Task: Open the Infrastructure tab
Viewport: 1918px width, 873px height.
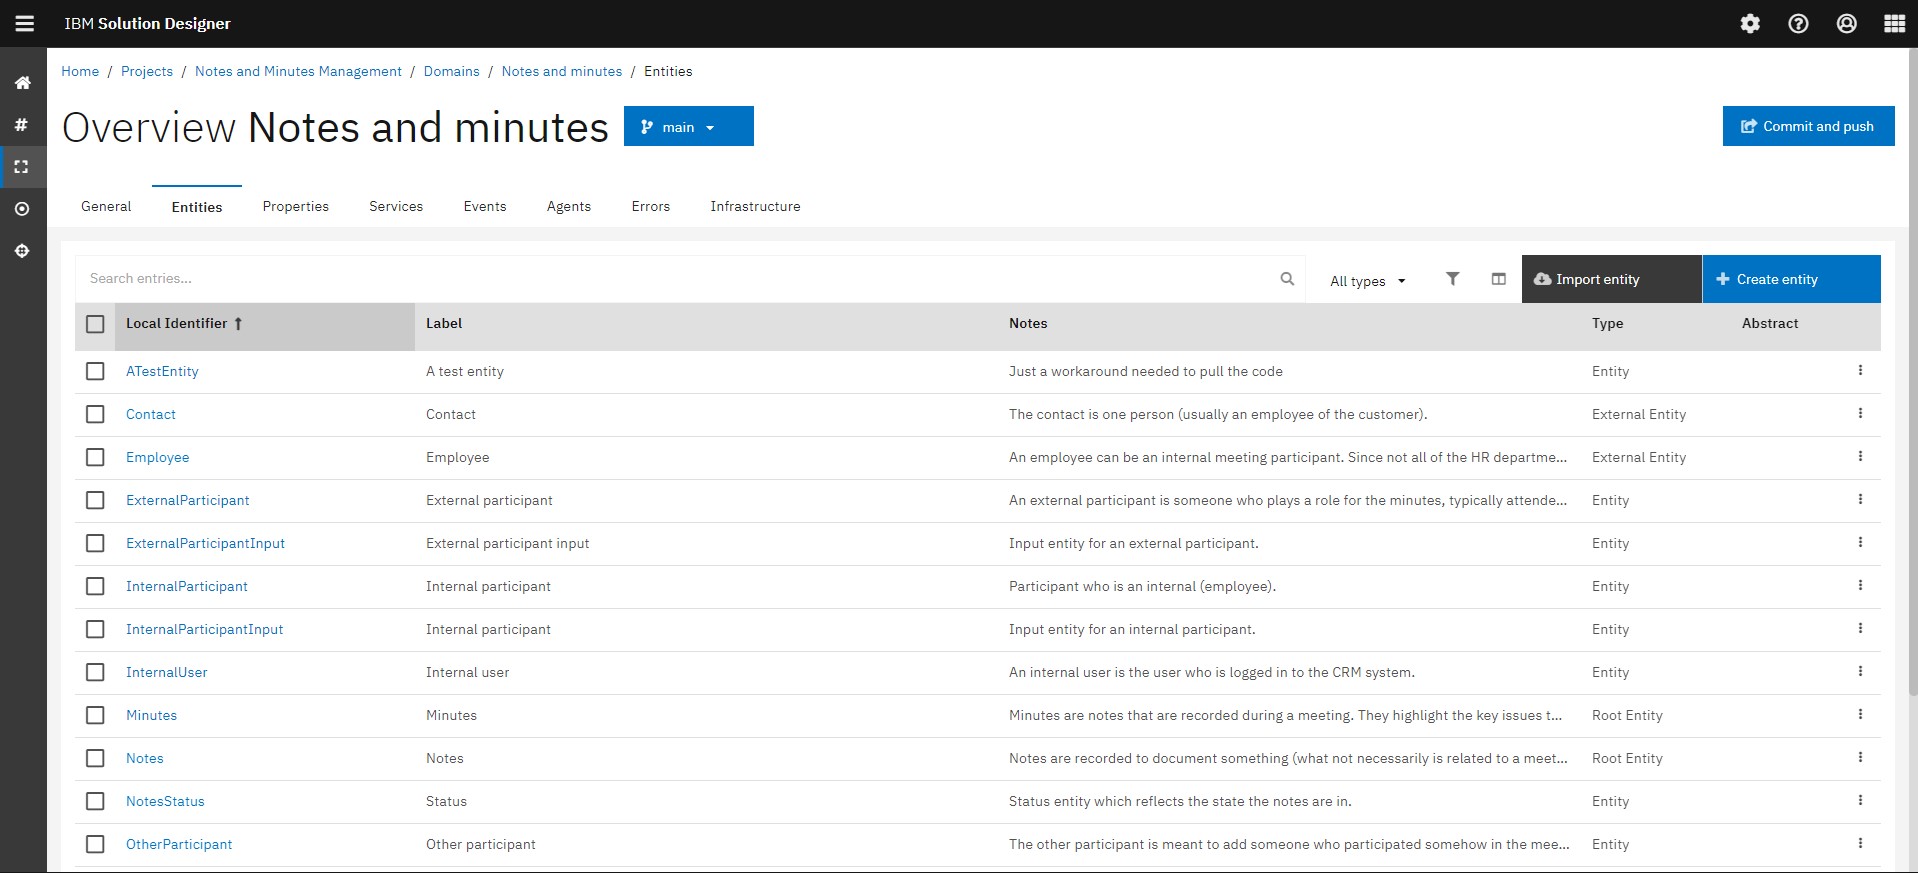Action: [755, 206]
